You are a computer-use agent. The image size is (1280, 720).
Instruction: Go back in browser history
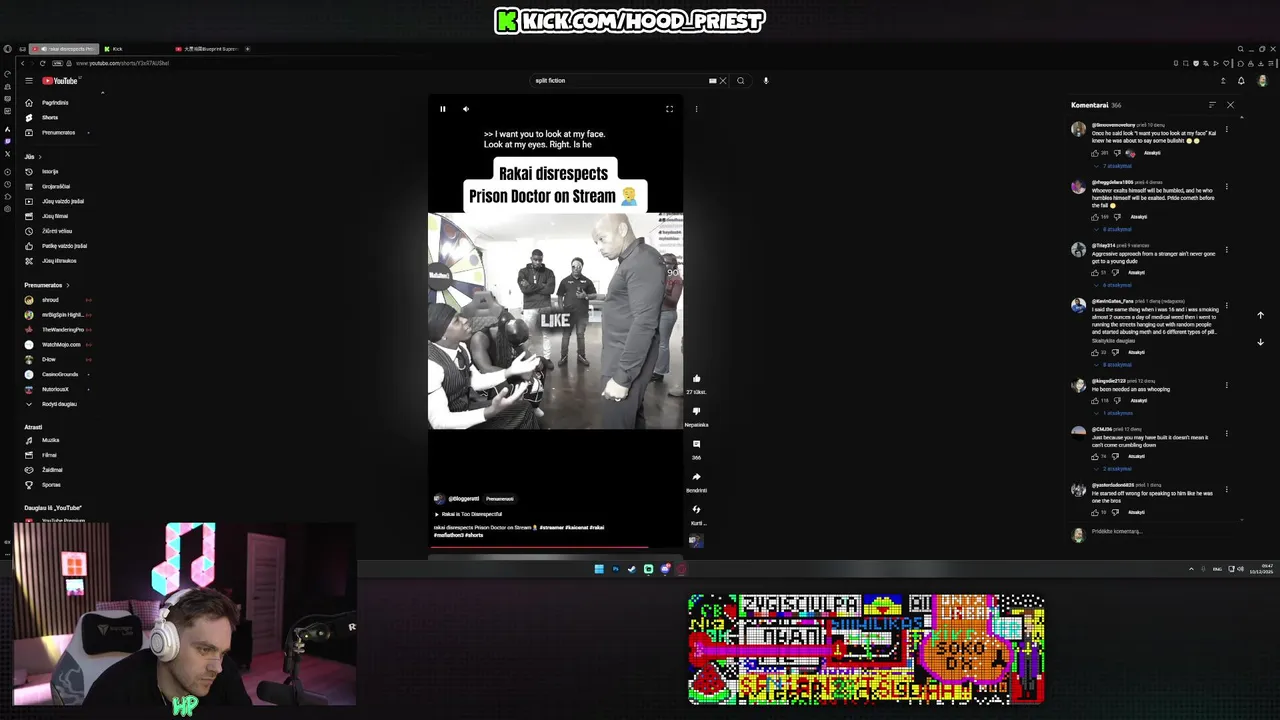point(22,63)
